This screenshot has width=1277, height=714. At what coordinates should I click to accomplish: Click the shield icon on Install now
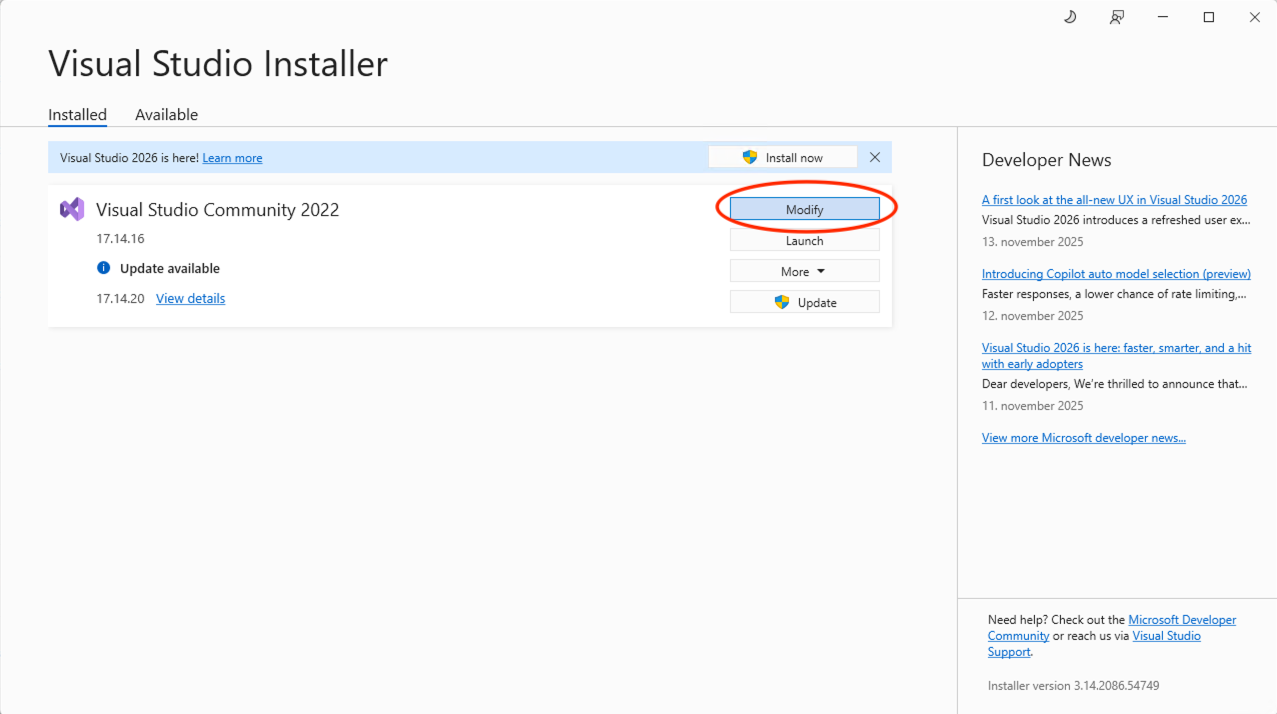750,157
